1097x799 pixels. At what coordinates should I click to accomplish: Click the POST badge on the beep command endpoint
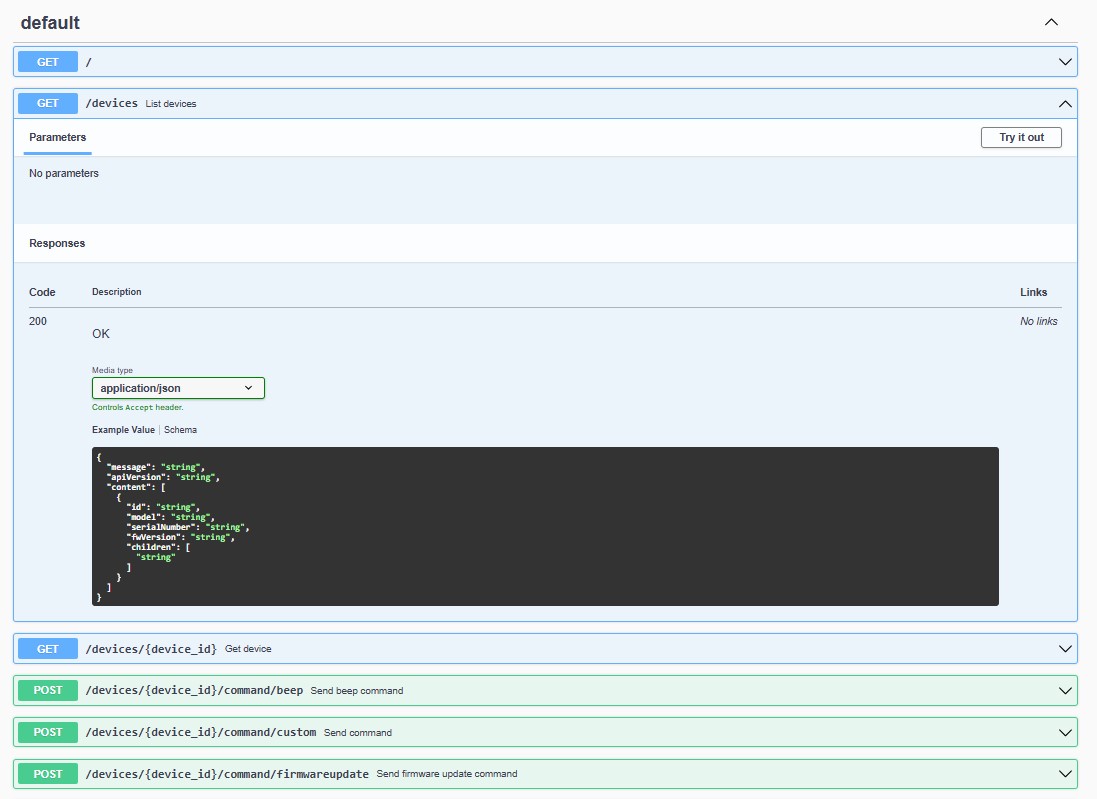tap(47, 690)
